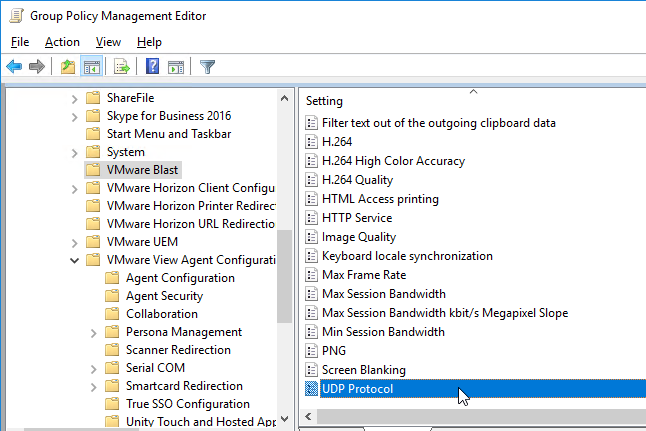Select the Max Session Bandwidth setting

coord(384,294)
